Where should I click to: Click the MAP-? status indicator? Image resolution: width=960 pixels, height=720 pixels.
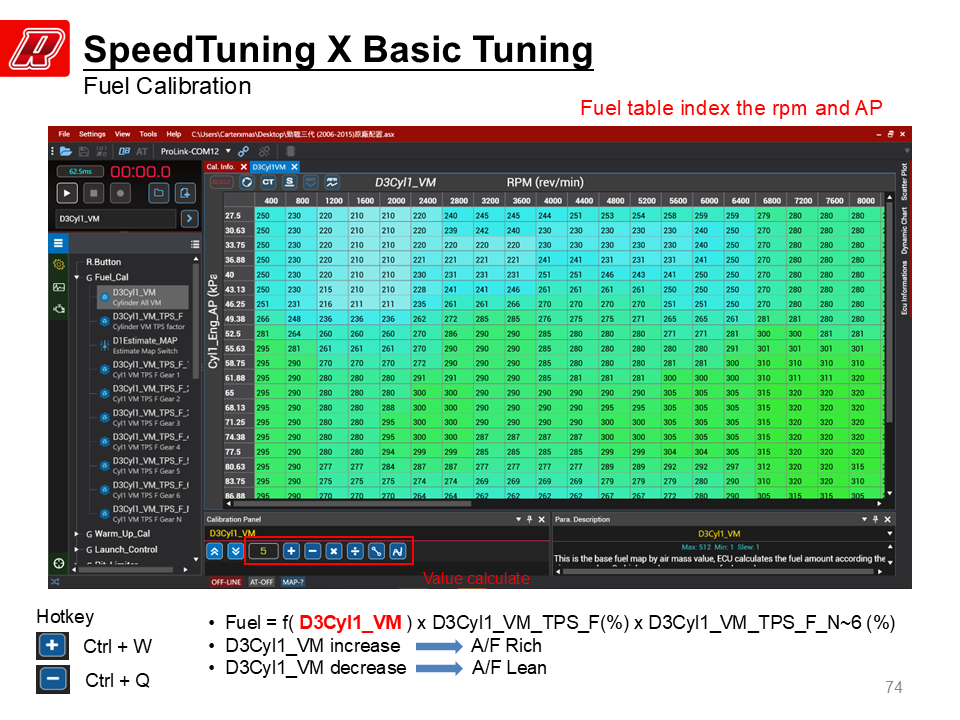(x=293, y=582)
